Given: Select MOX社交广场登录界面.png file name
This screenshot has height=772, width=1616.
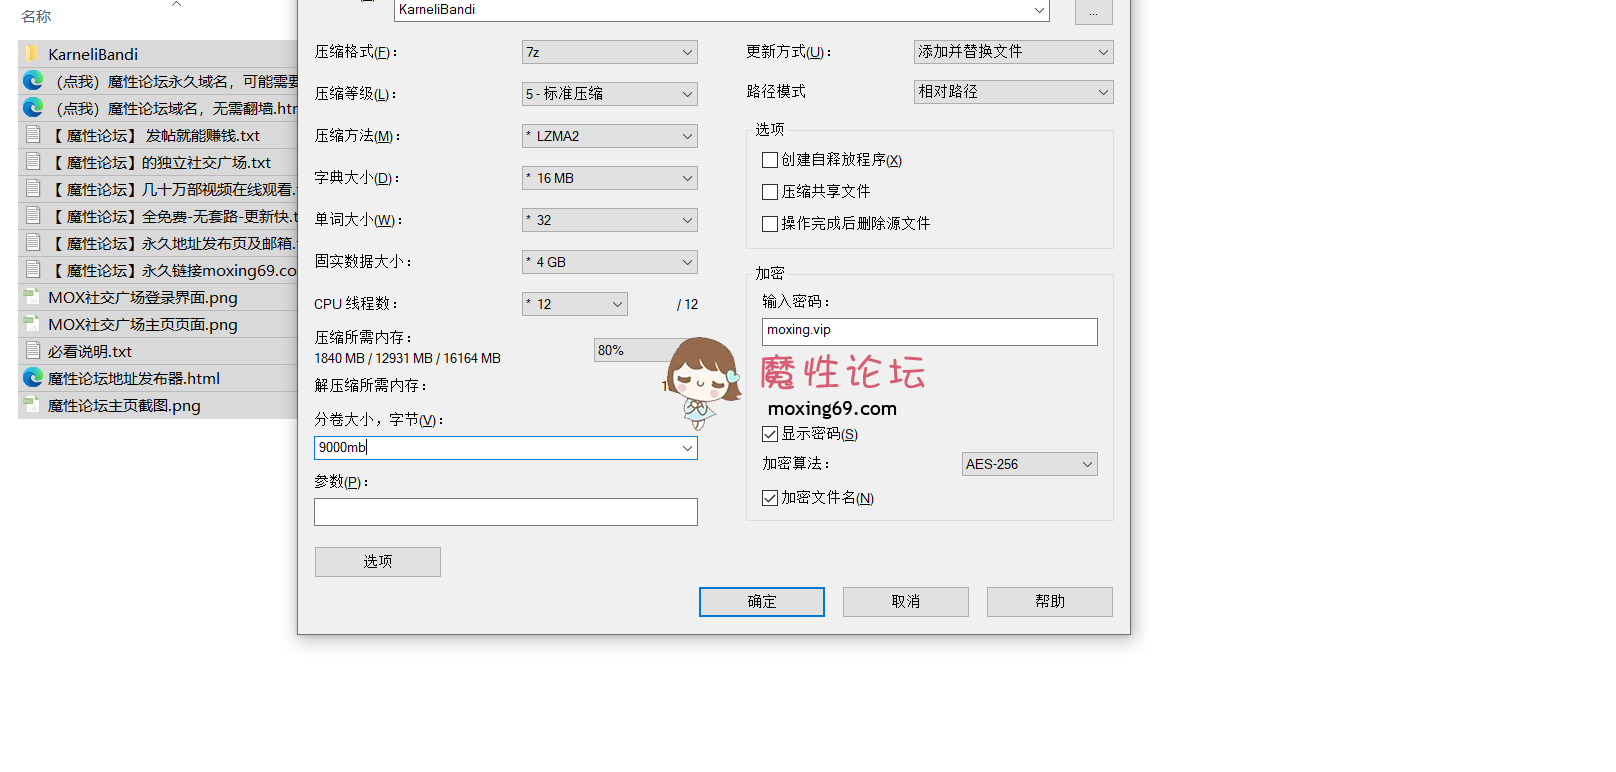Looking at the screenshot, I should click(x=143, y=298).
